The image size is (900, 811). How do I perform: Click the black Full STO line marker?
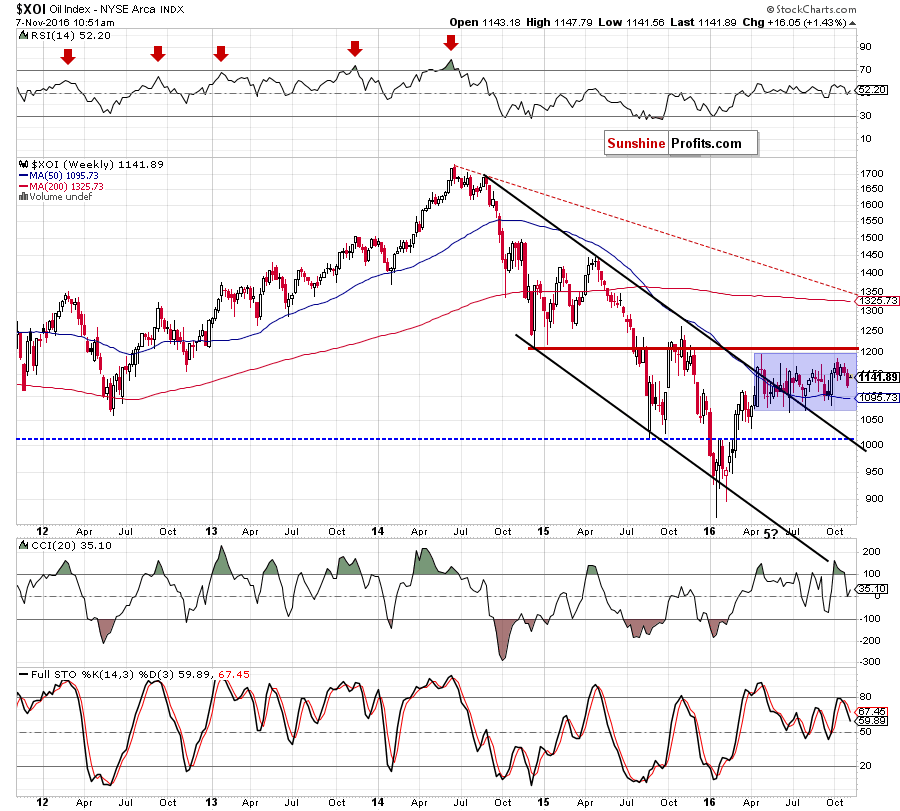[x=24, y=674]
